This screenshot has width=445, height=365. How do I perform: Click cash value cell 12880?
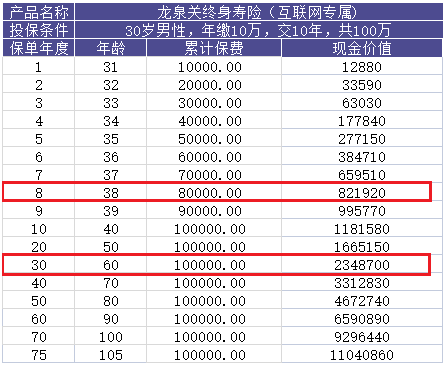(362, 67)
